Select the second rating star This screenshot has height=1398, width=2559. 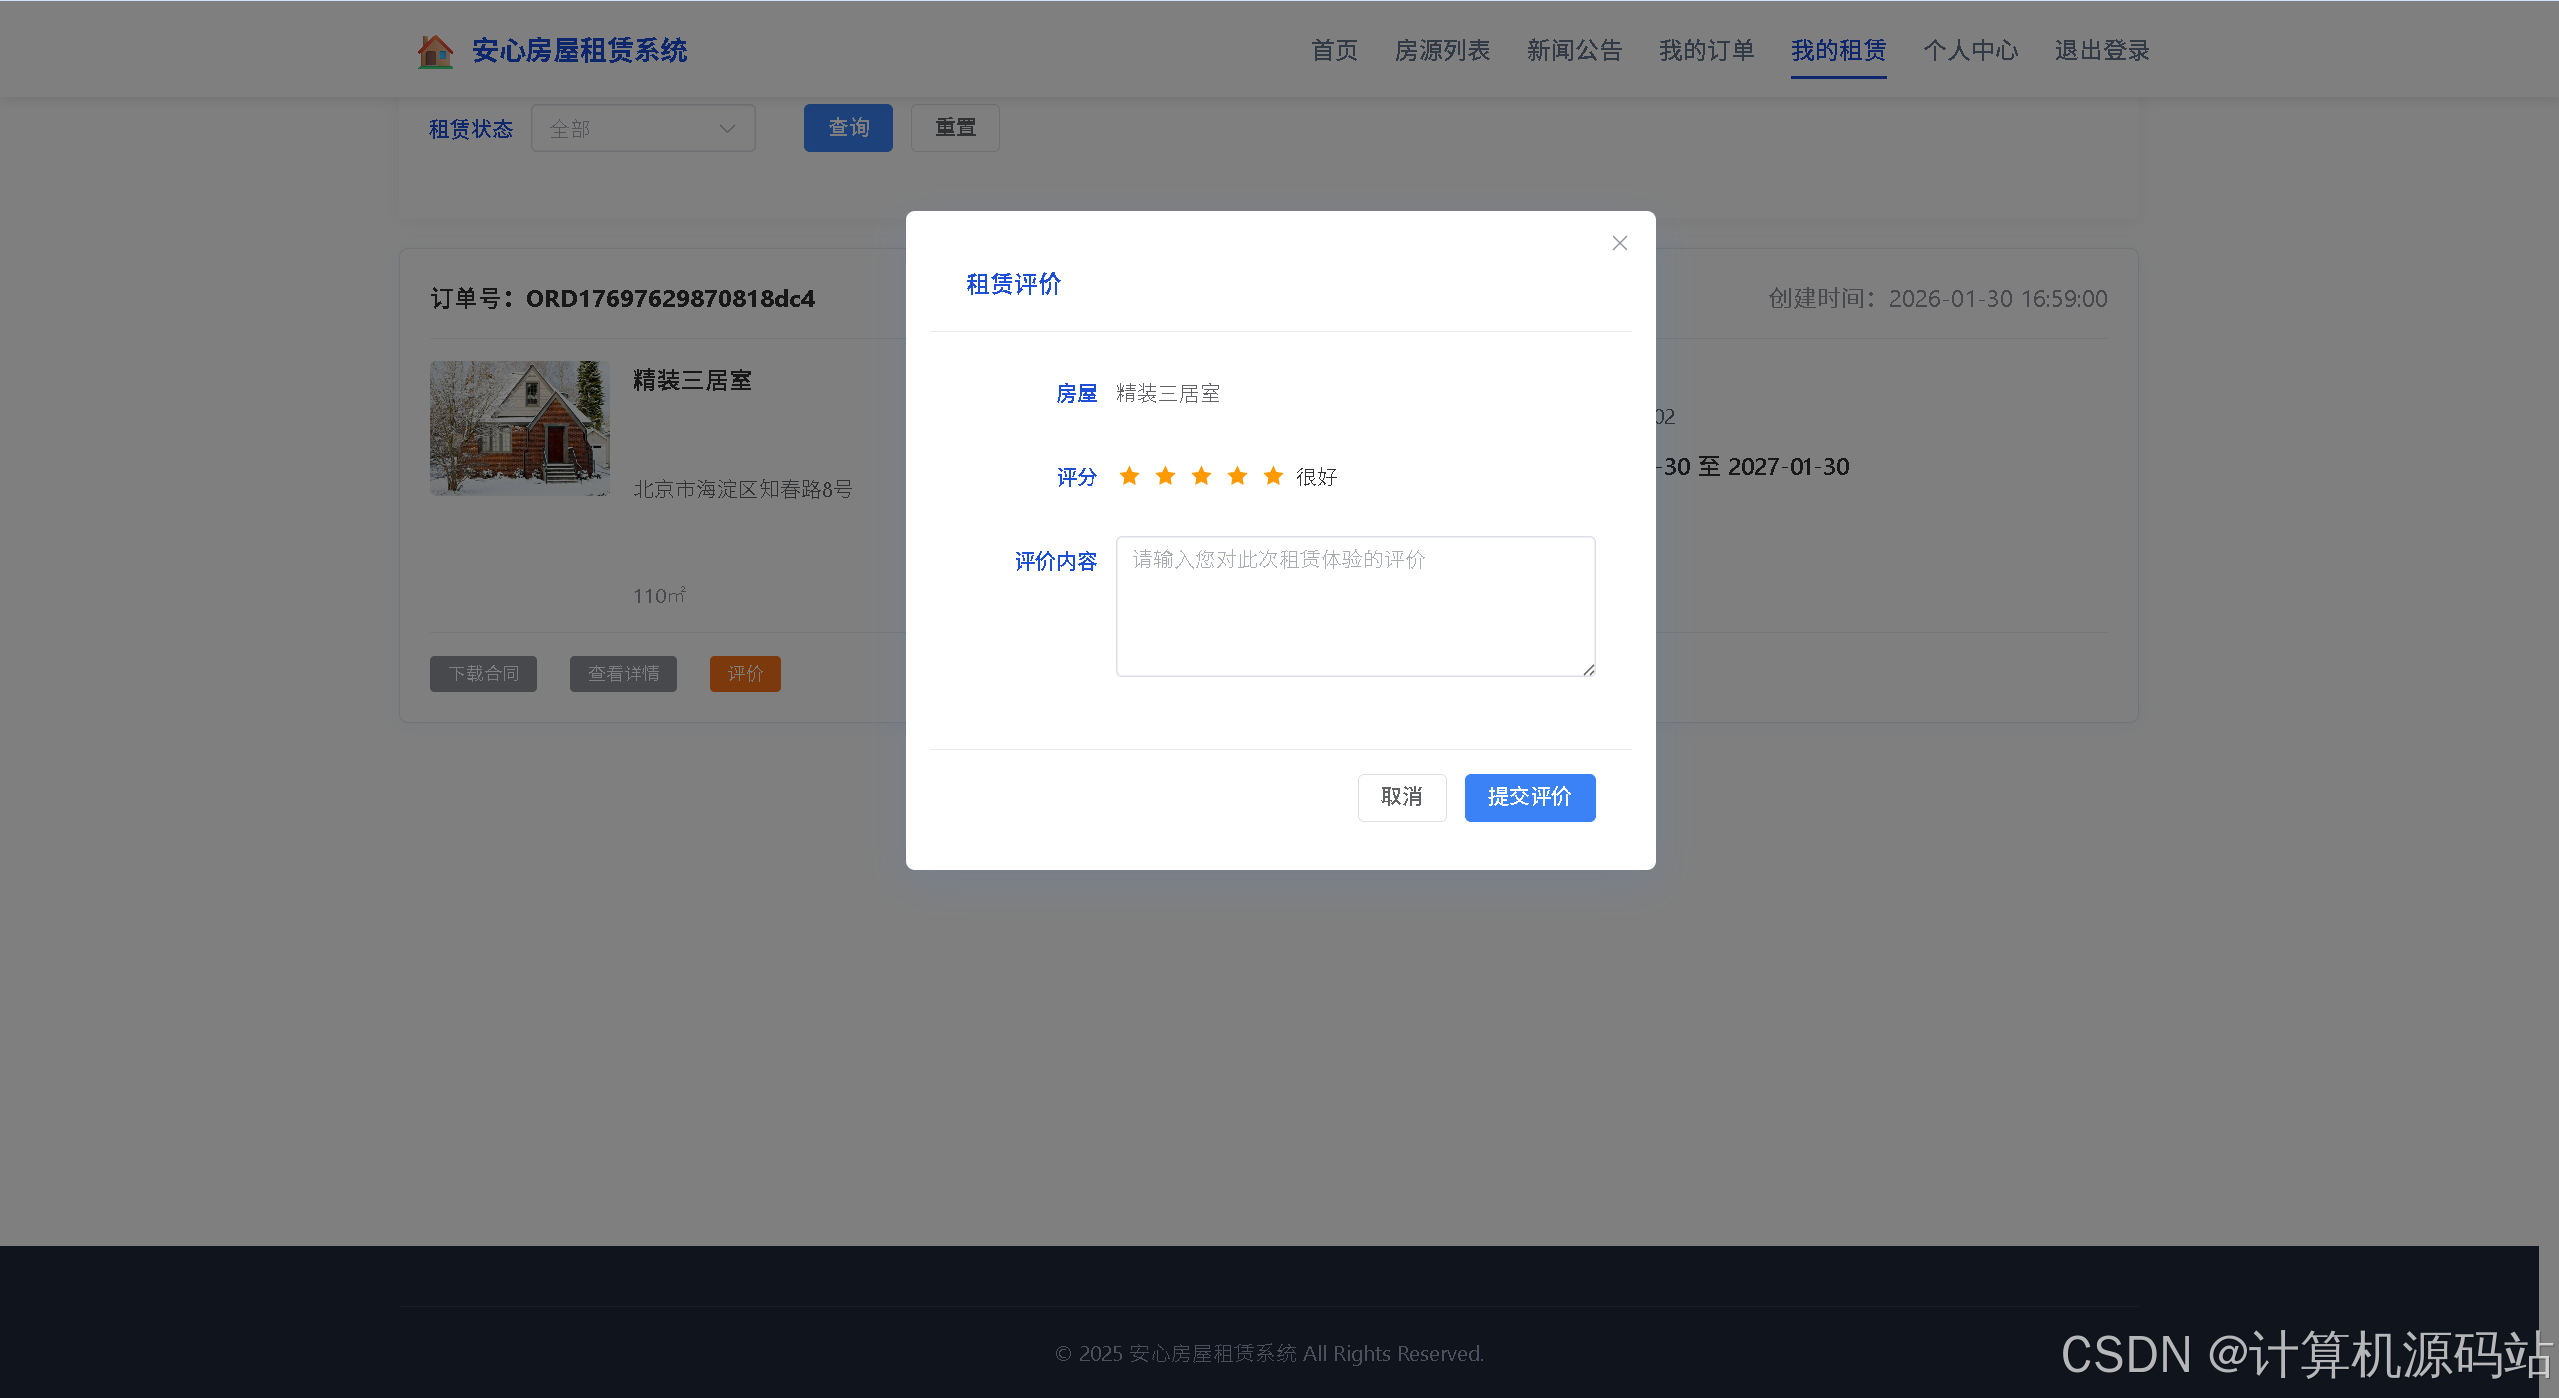[1165, 476]
